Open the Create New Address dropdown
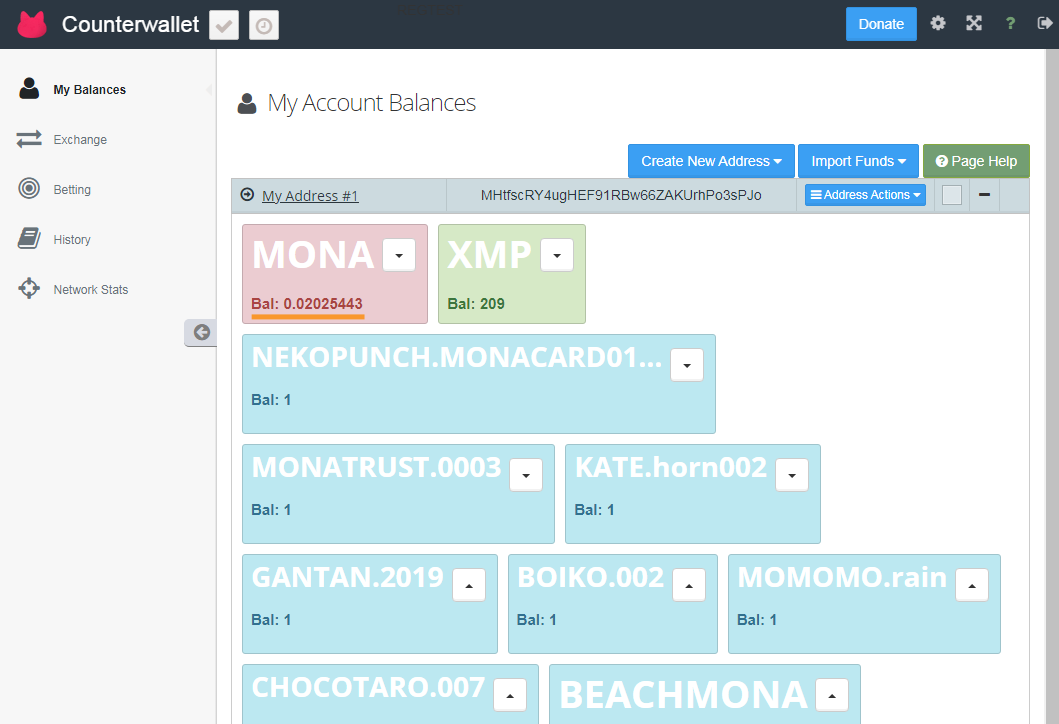The height and width of the screenshot is (724, 1059). point(711,161)
